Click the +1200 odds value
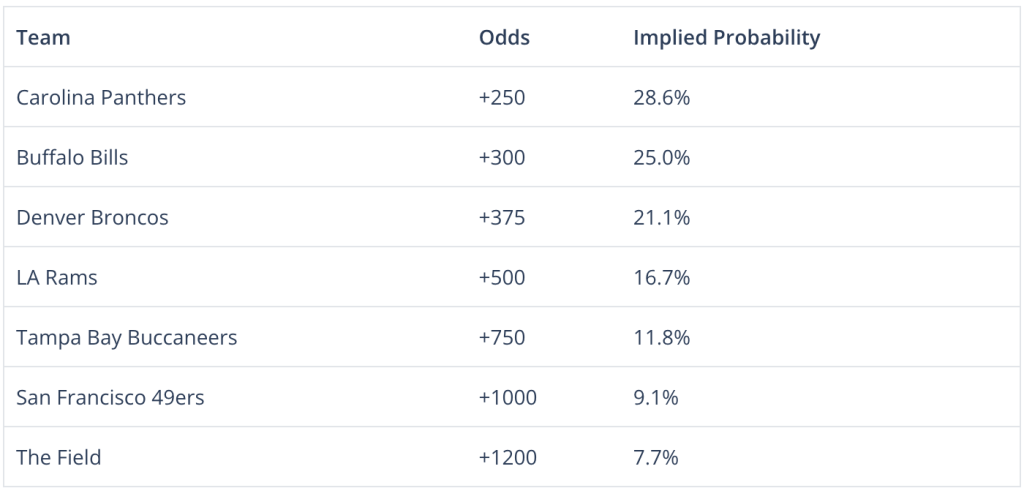 [507, 457]
